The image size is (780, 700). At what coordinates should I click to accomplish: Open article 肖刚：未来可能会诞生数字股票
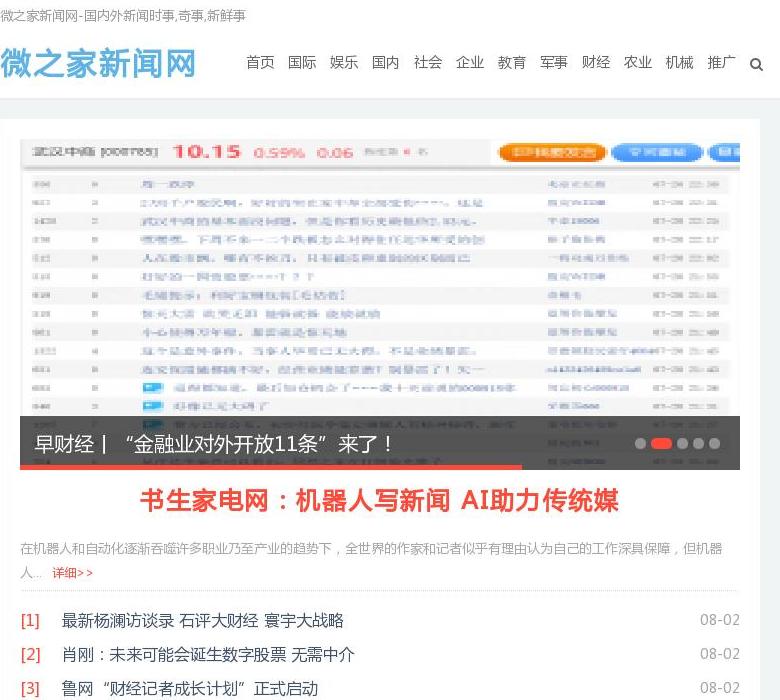pyautogui.click(x=208, y=654)
